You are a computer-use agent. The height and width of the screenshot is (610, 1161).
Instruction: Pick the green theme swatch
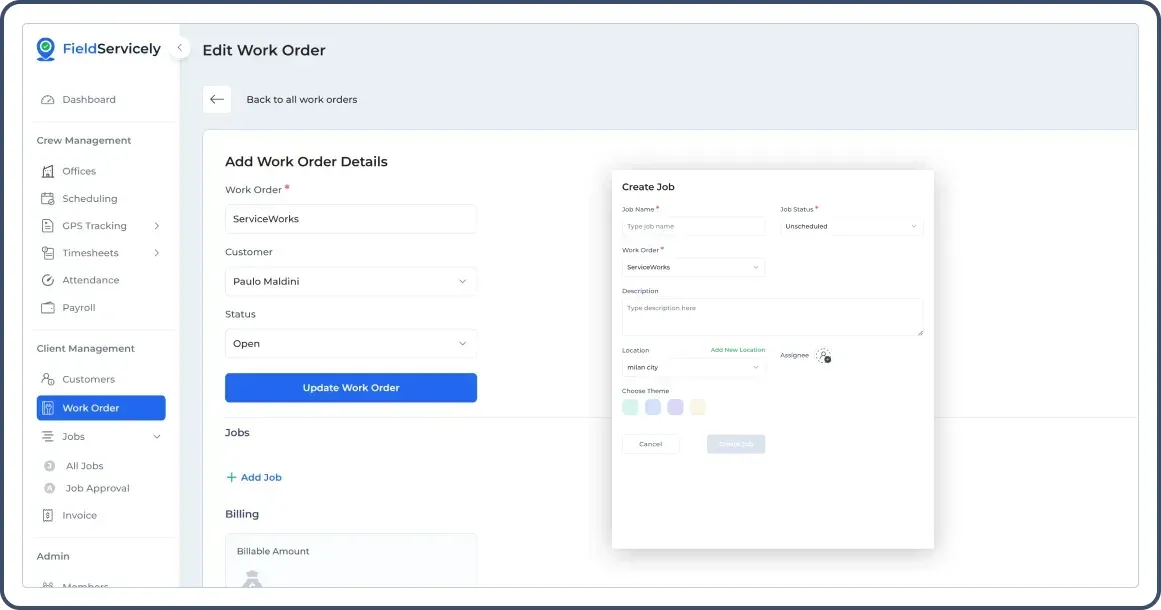(630, 406)
